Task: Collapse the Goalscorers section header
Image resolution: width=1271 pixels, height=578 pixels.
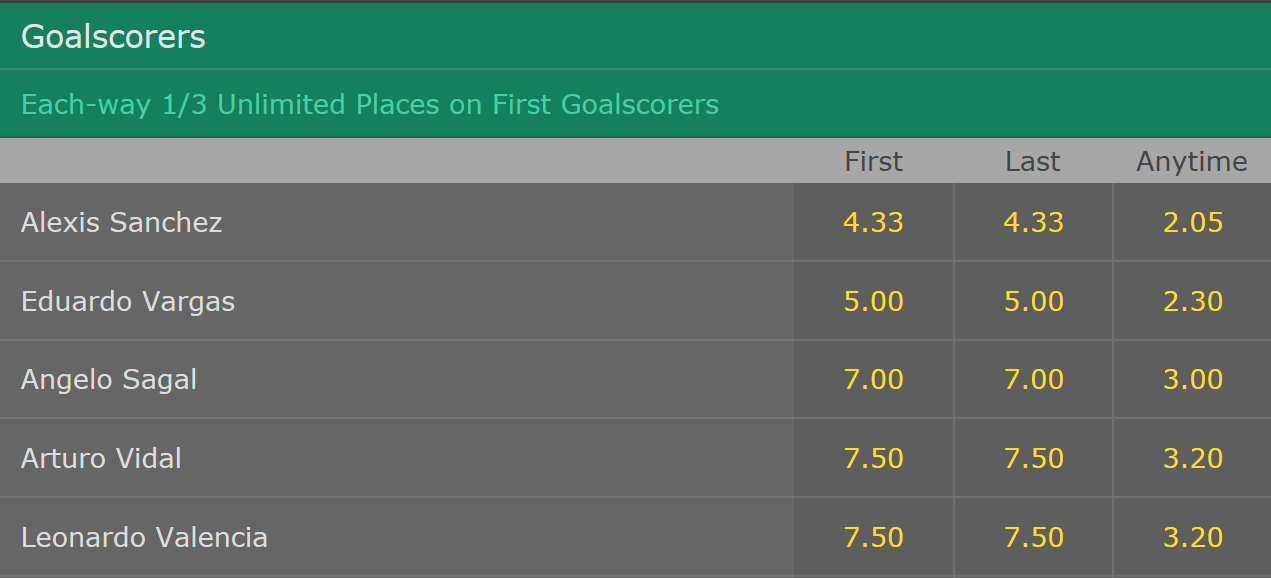Action: click(x=635, y=37)
